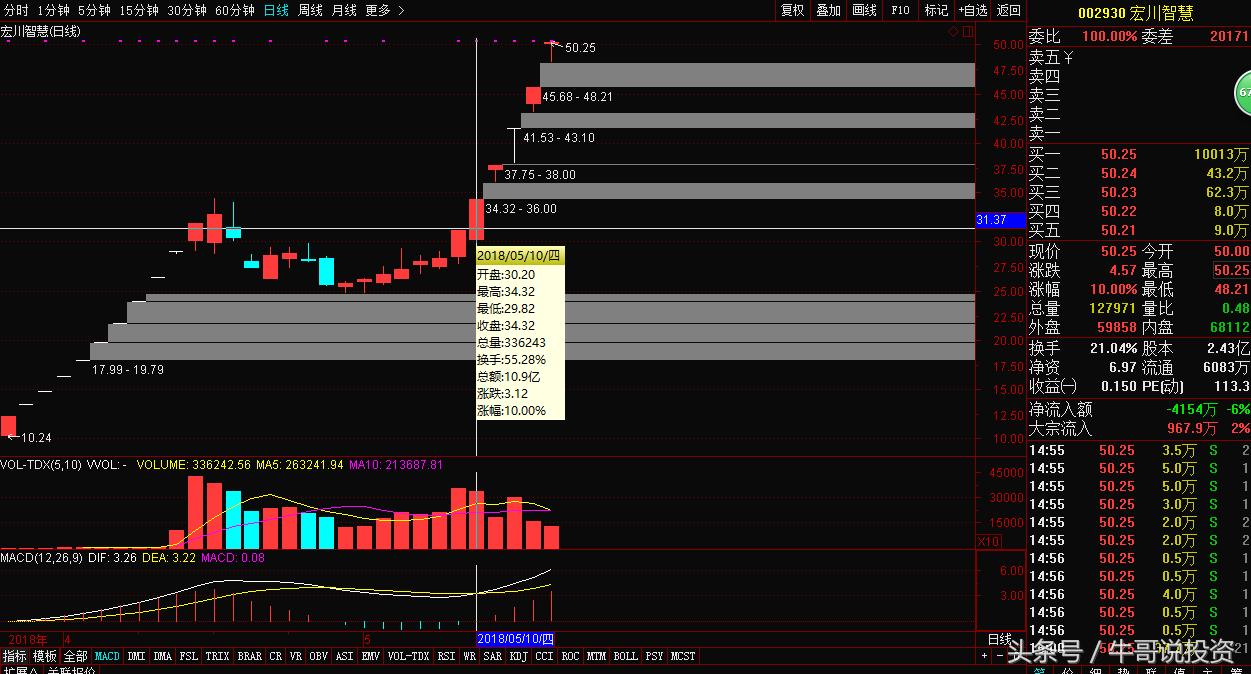Select the 60分钟 period

(234, 10)
